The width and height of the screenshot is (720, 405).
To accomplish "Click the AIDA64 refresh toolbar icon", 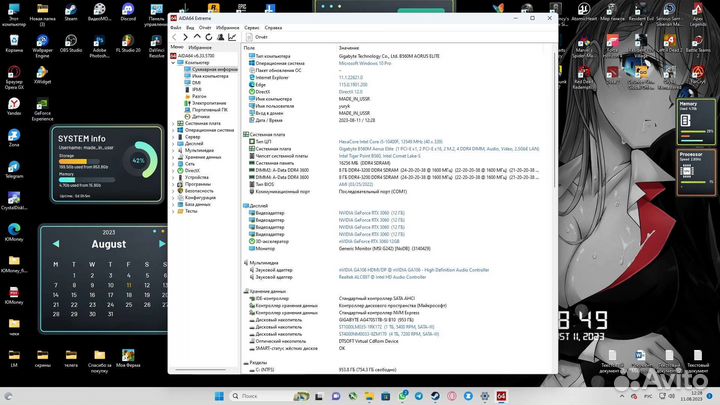I will pos(209,37).
